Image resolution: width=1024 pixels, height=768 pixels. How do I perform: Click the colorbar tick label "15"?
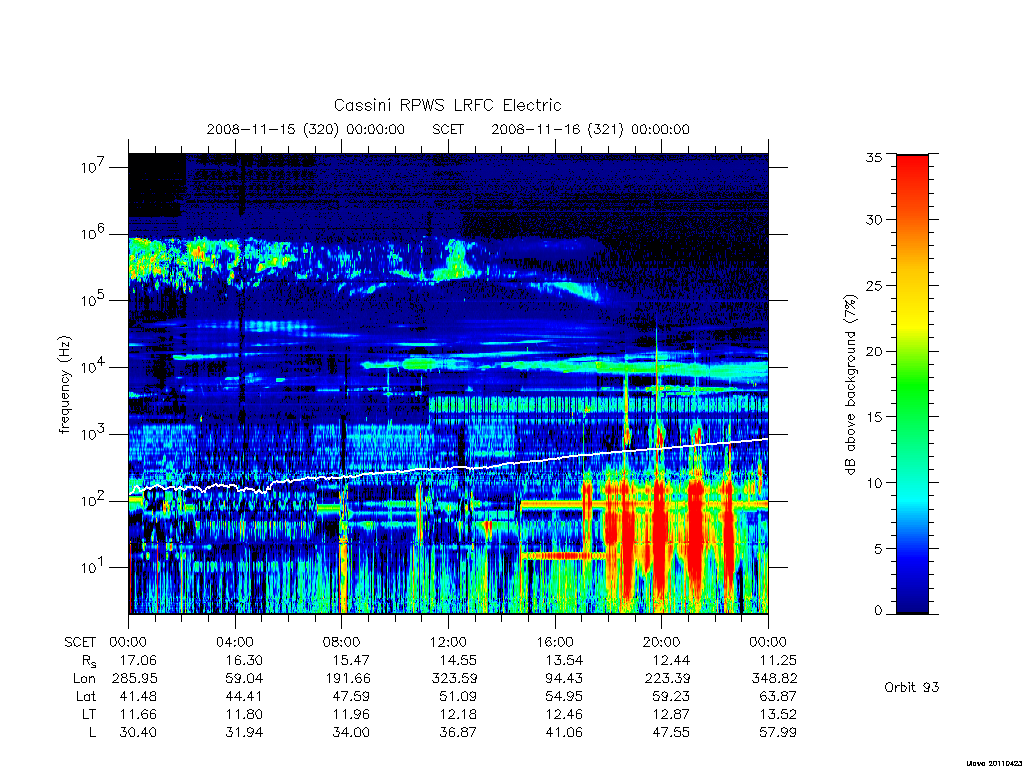click(x=873, y=417)
